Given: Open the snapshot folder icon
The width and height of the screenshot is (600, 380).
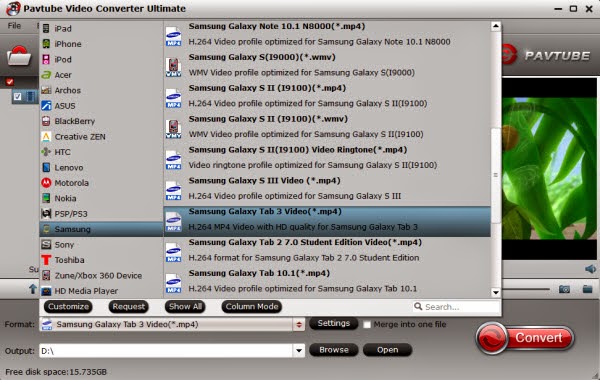Looking at the screenshot, I should [x=587, y=289].
